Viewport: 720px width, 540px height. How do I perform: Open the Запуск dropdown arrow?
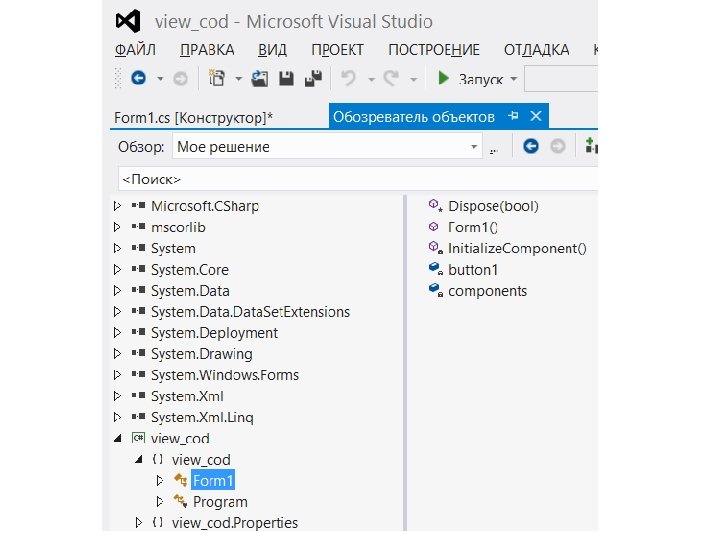click(514, 79)
